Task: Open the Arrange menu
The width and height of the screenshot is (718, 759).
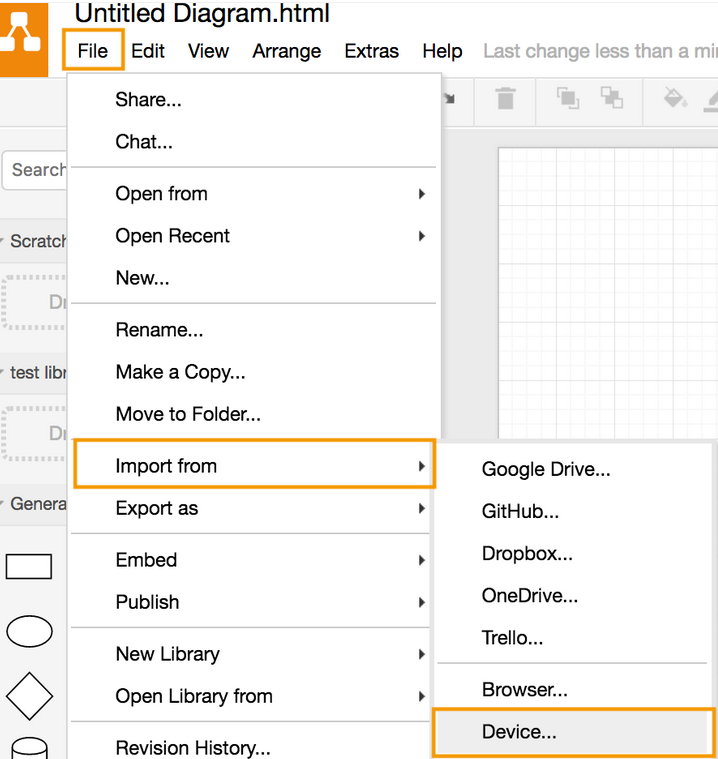Action: pyautogui.click(x=287, y=51)
